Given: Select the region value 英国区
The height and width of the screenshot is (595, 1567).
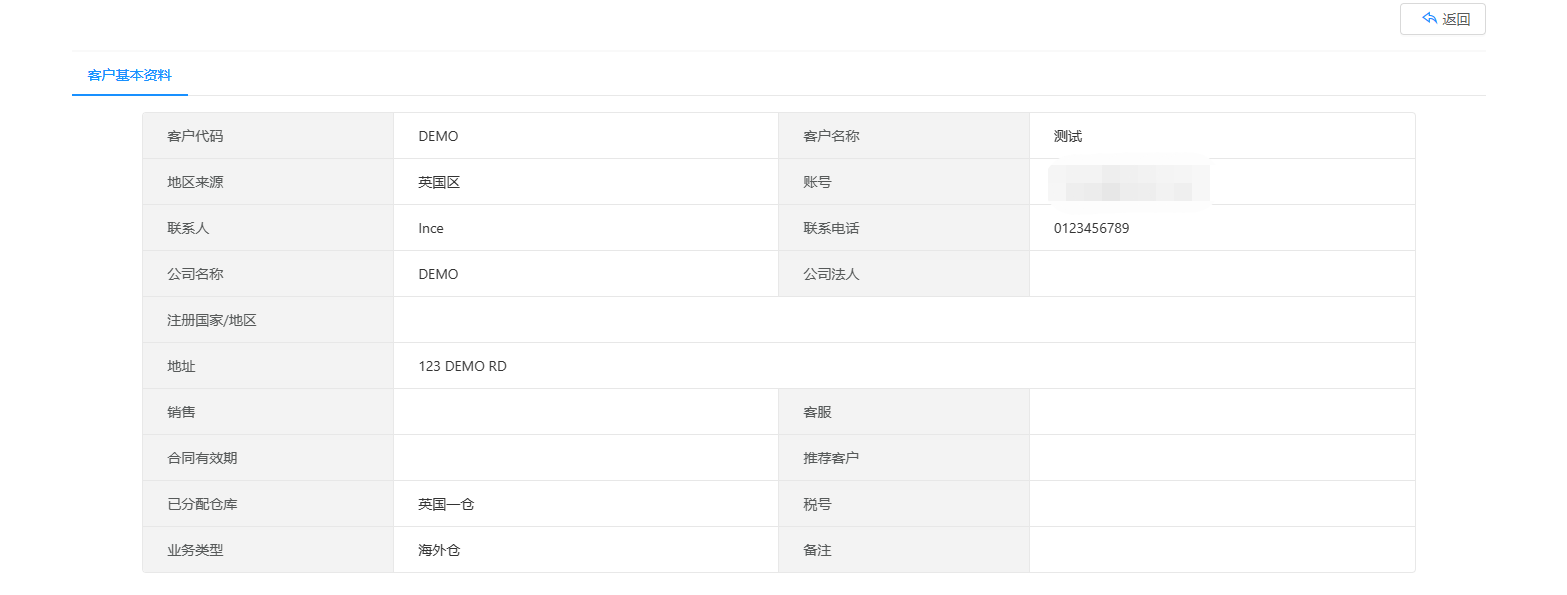Looking at the screenshot, I should pos(438,182).
